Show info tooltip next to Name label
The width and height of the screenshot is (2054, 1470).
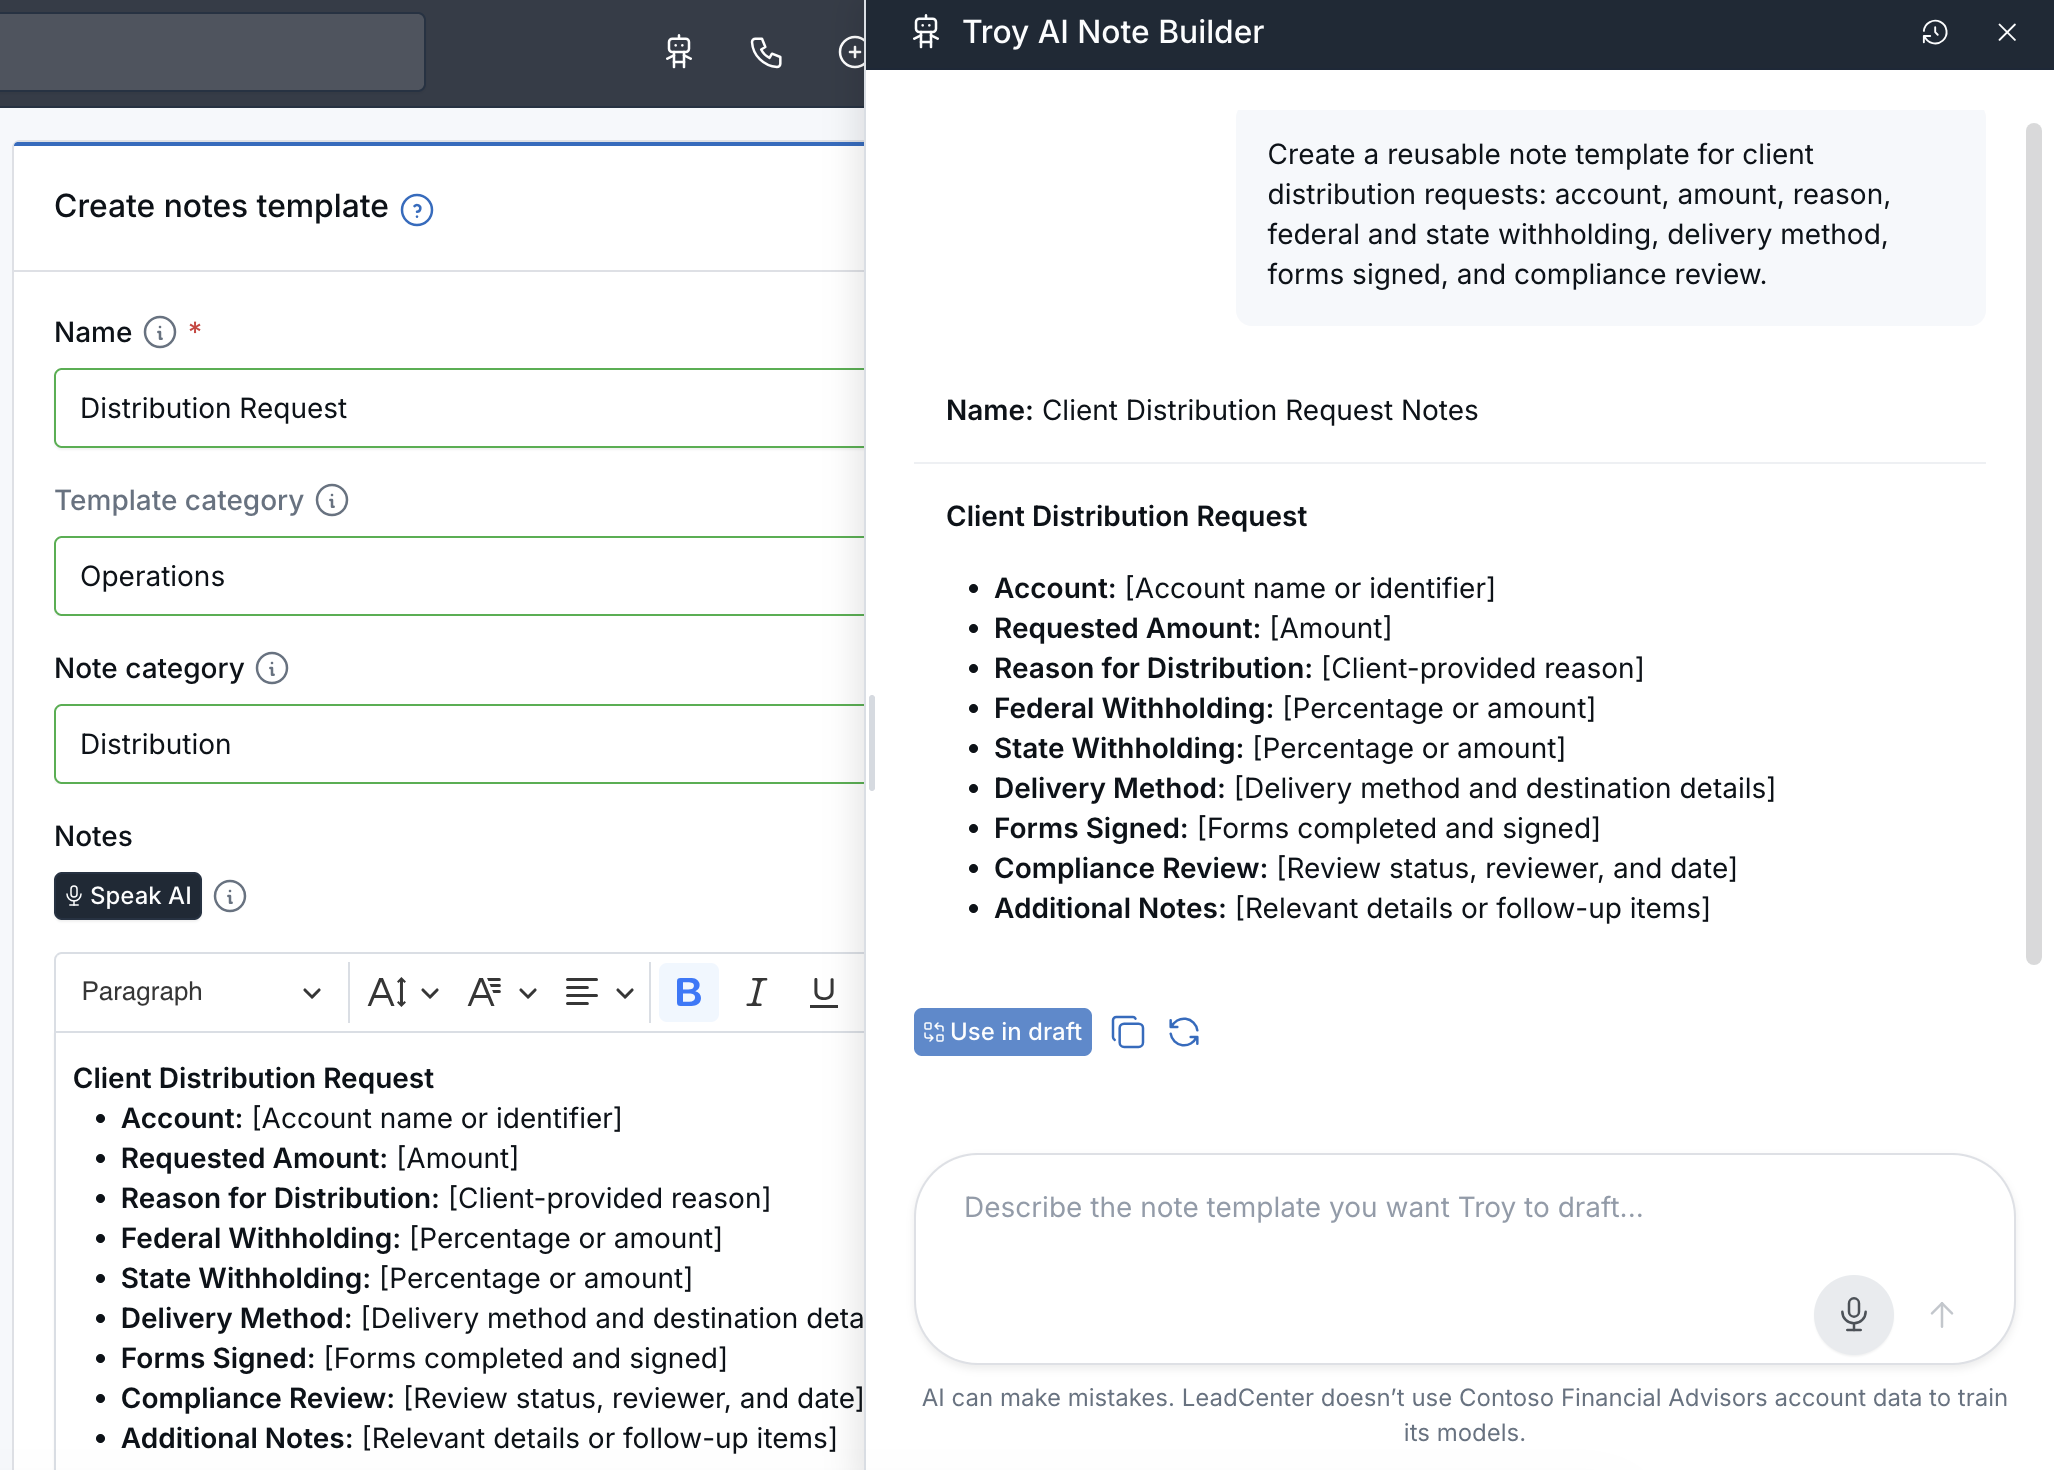[160, 332]
